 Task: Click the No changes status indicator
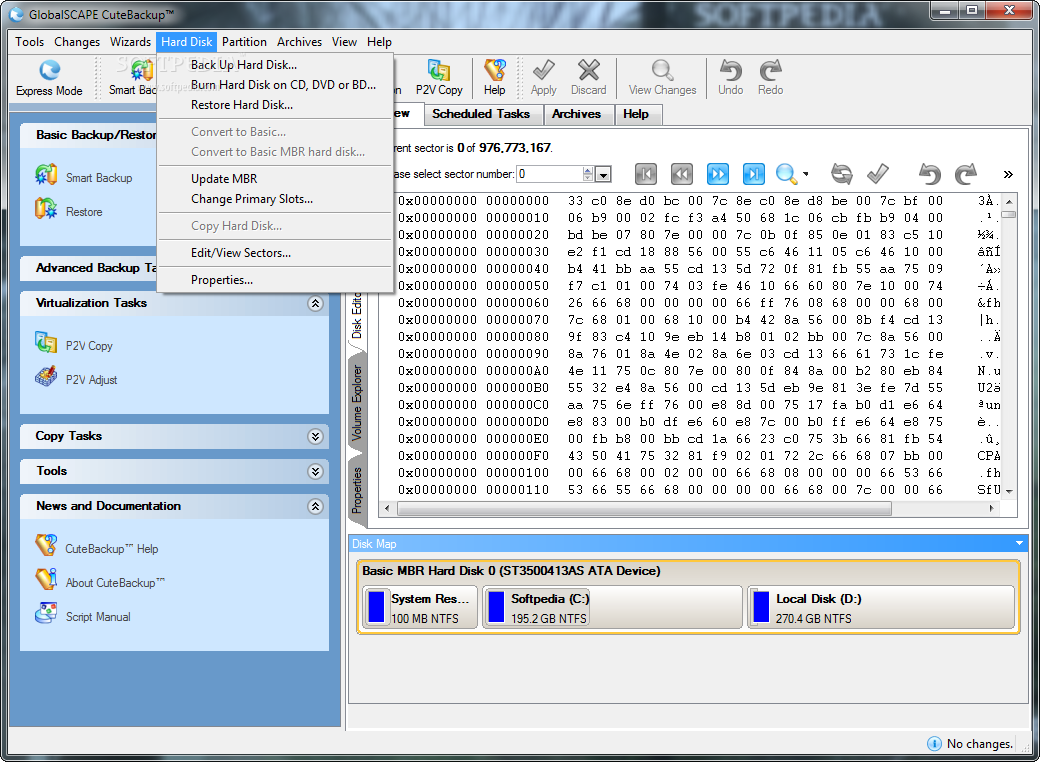[970, 743]
